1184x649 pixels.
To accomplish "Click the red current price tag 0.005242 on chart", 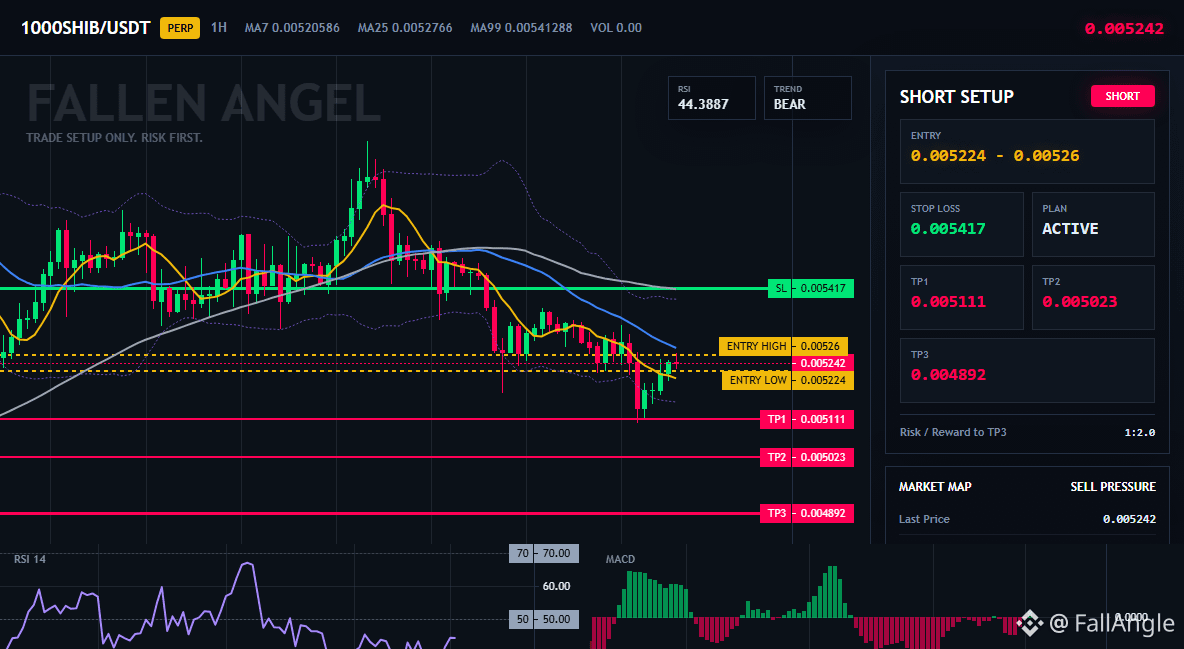I will pyautogui.click(x=822, y=363).
